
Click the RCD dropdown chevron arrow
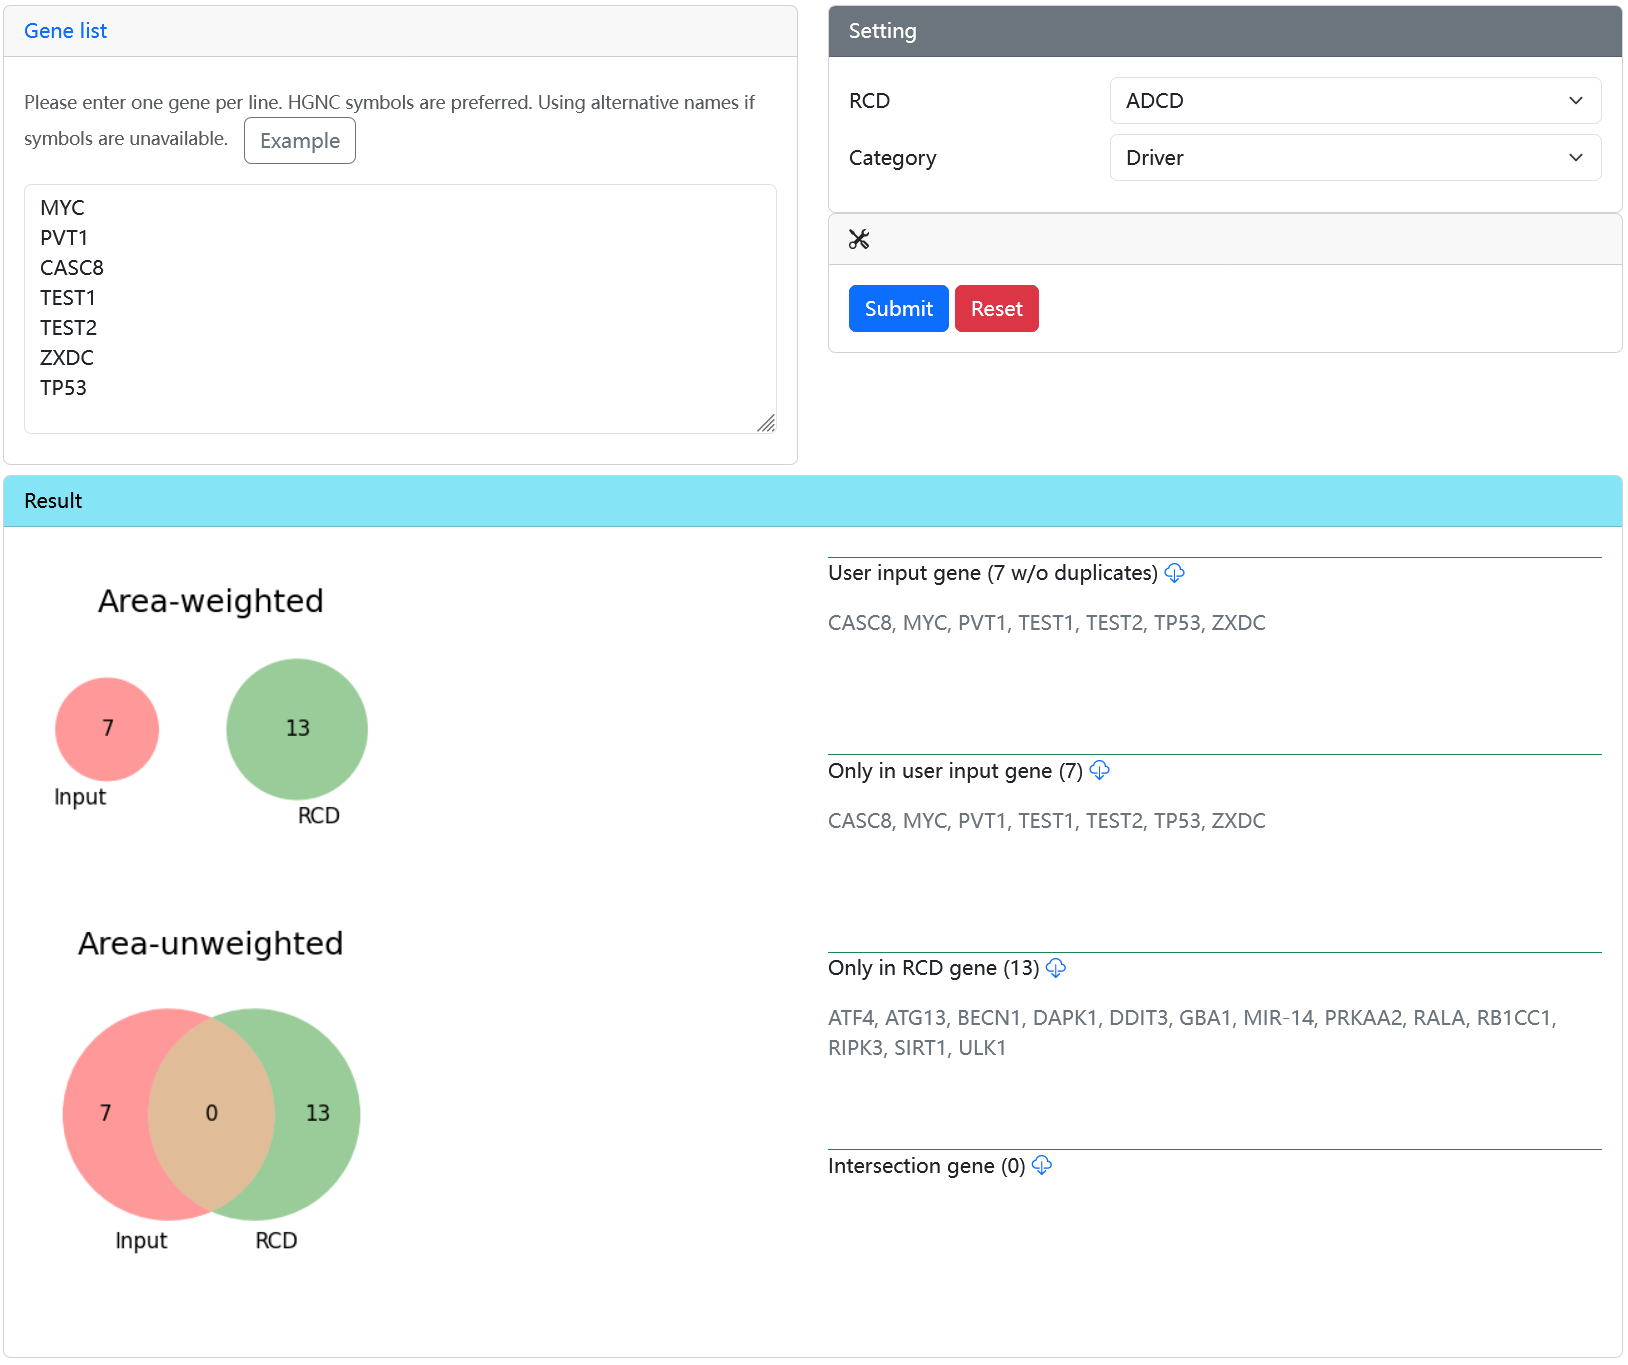click(1576, 101)
